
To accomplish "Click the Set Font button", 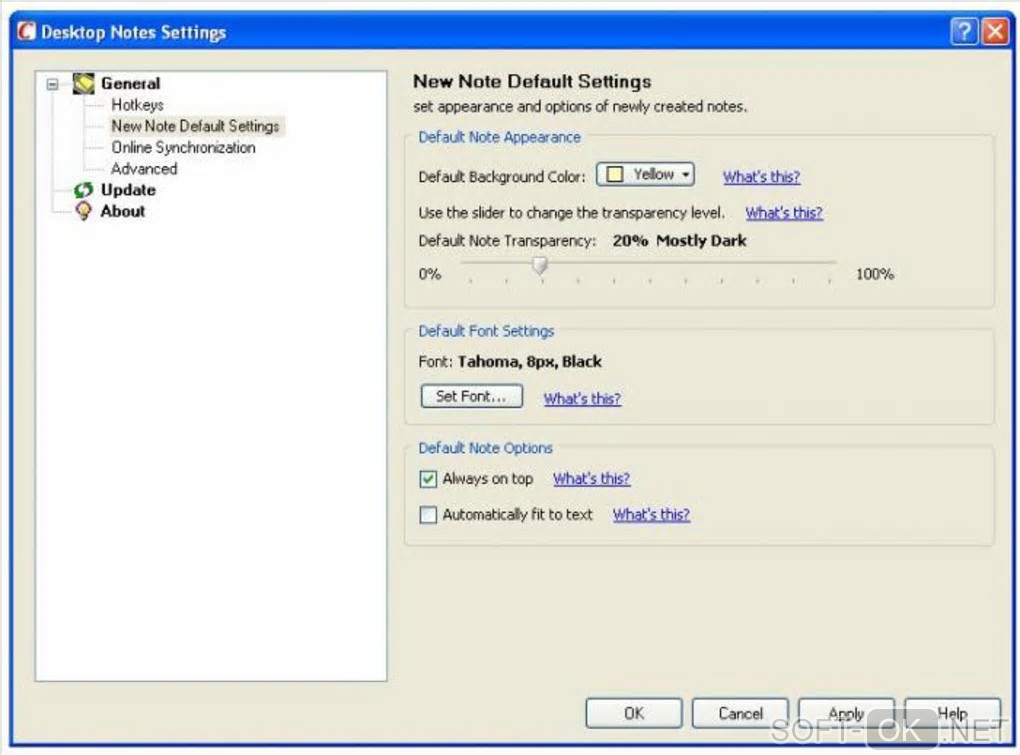I will click(471, 397).
